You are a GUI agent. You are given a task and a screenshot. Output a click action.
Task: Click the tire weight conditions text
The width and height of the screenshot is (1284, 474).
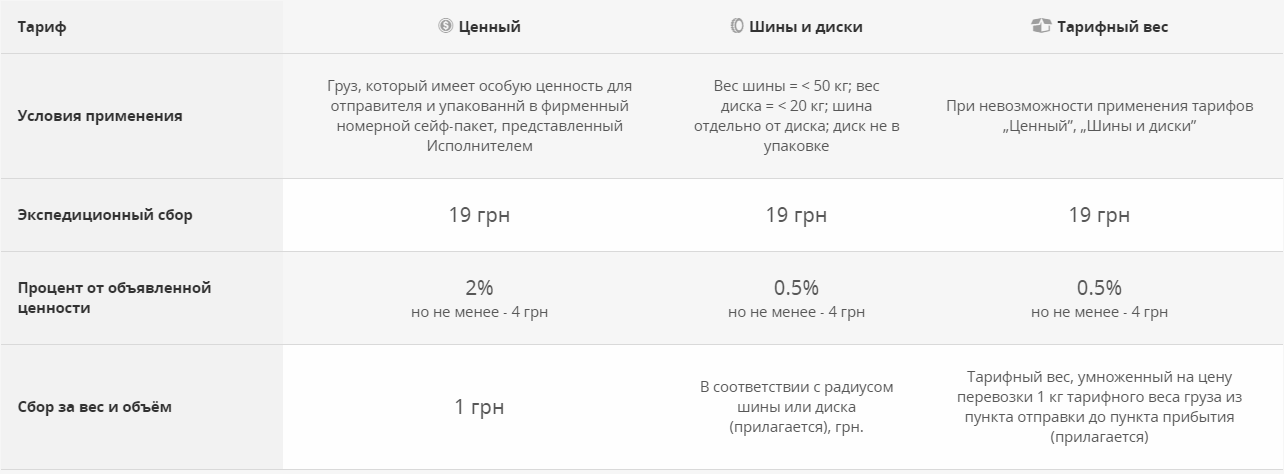(x=796, y=116)
